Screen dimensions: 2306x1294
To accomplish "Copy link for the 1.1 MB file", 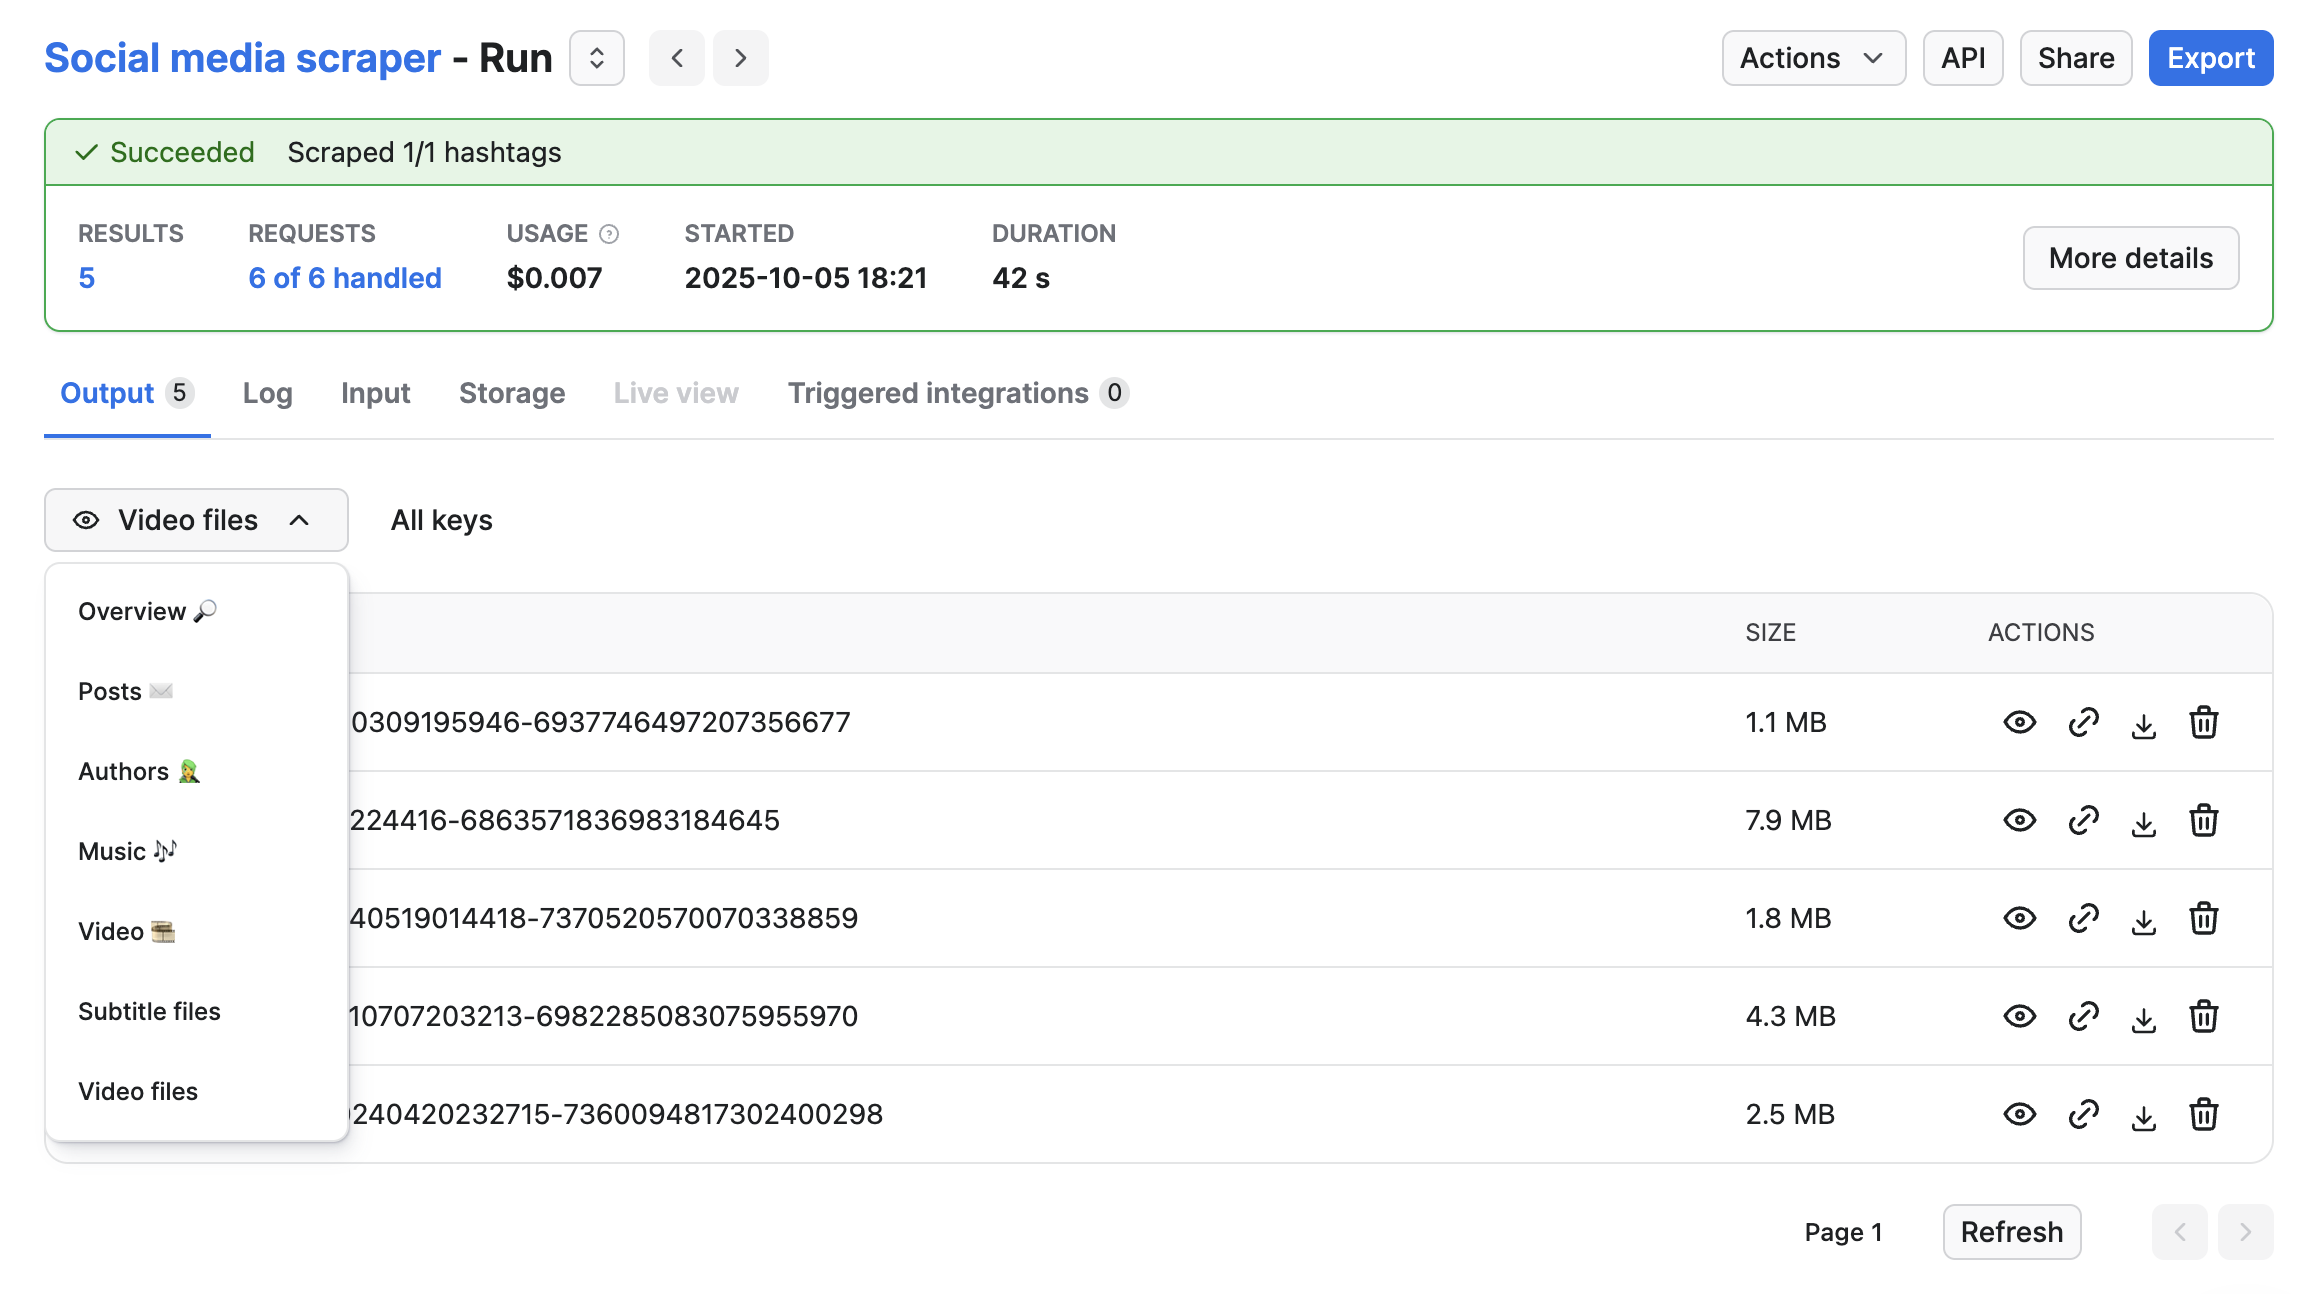I will tap(2083, 722).
